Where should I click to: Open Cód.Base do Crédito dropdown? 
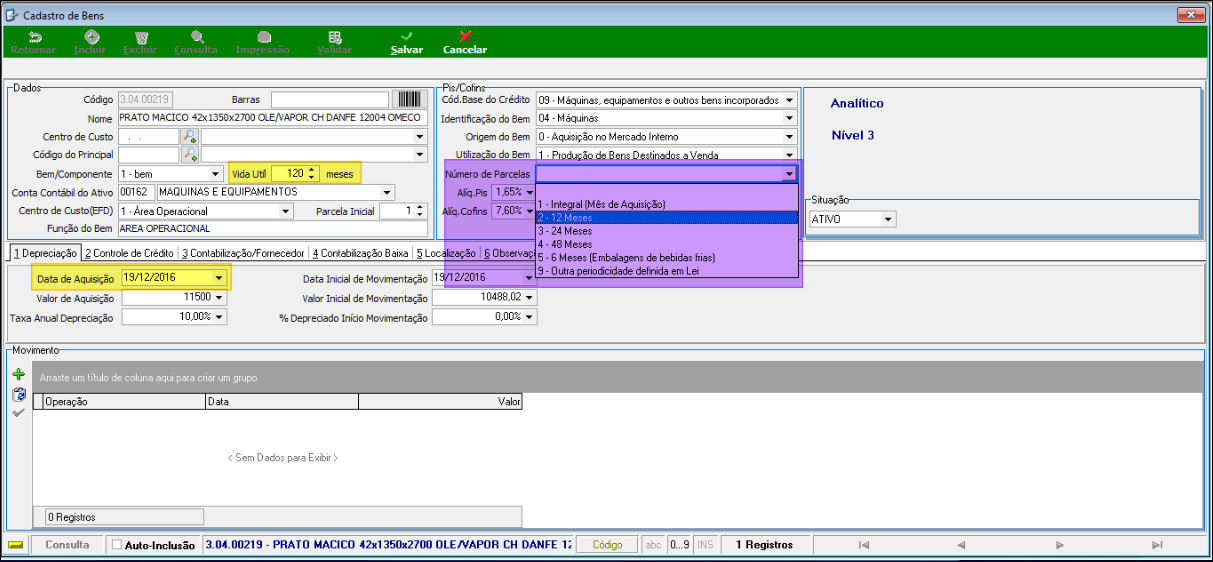[x=789, y=100]
